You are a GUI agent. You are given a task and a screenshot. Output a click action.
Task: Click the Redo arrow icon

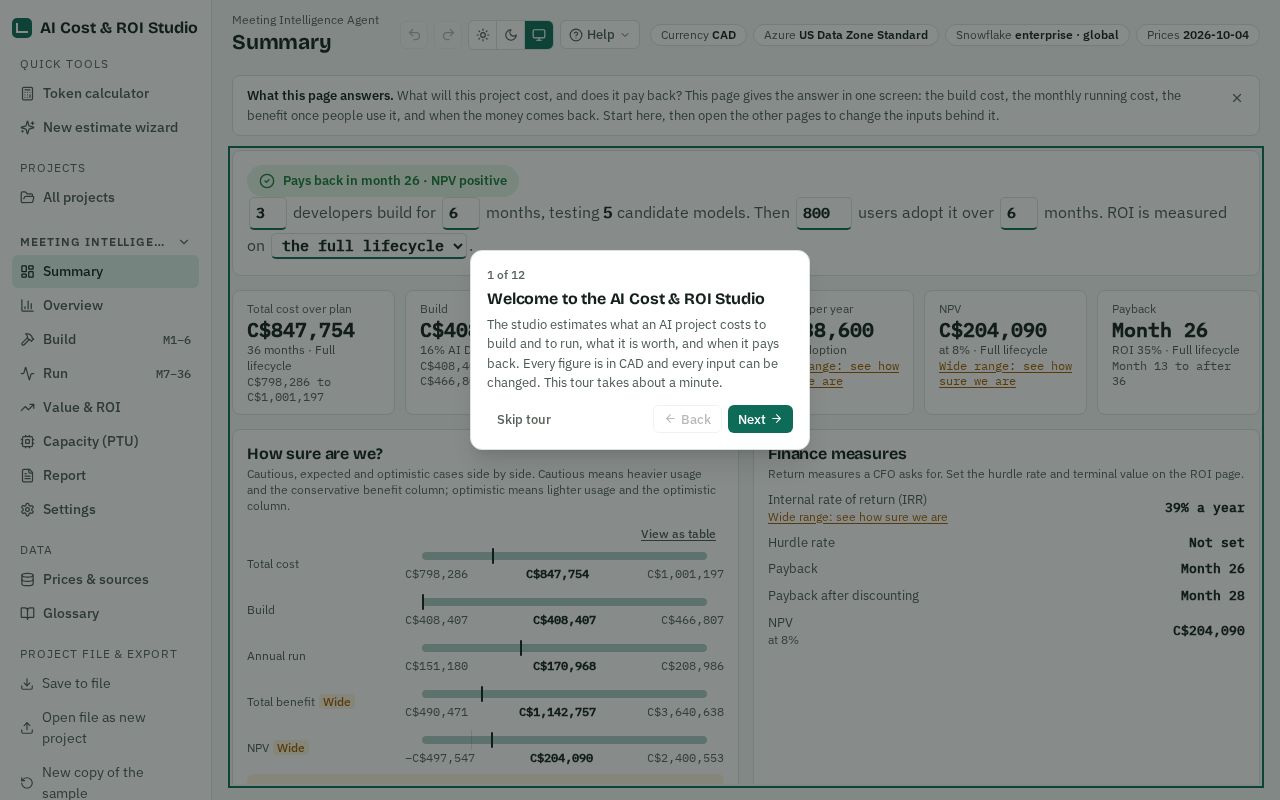(448, 35)
